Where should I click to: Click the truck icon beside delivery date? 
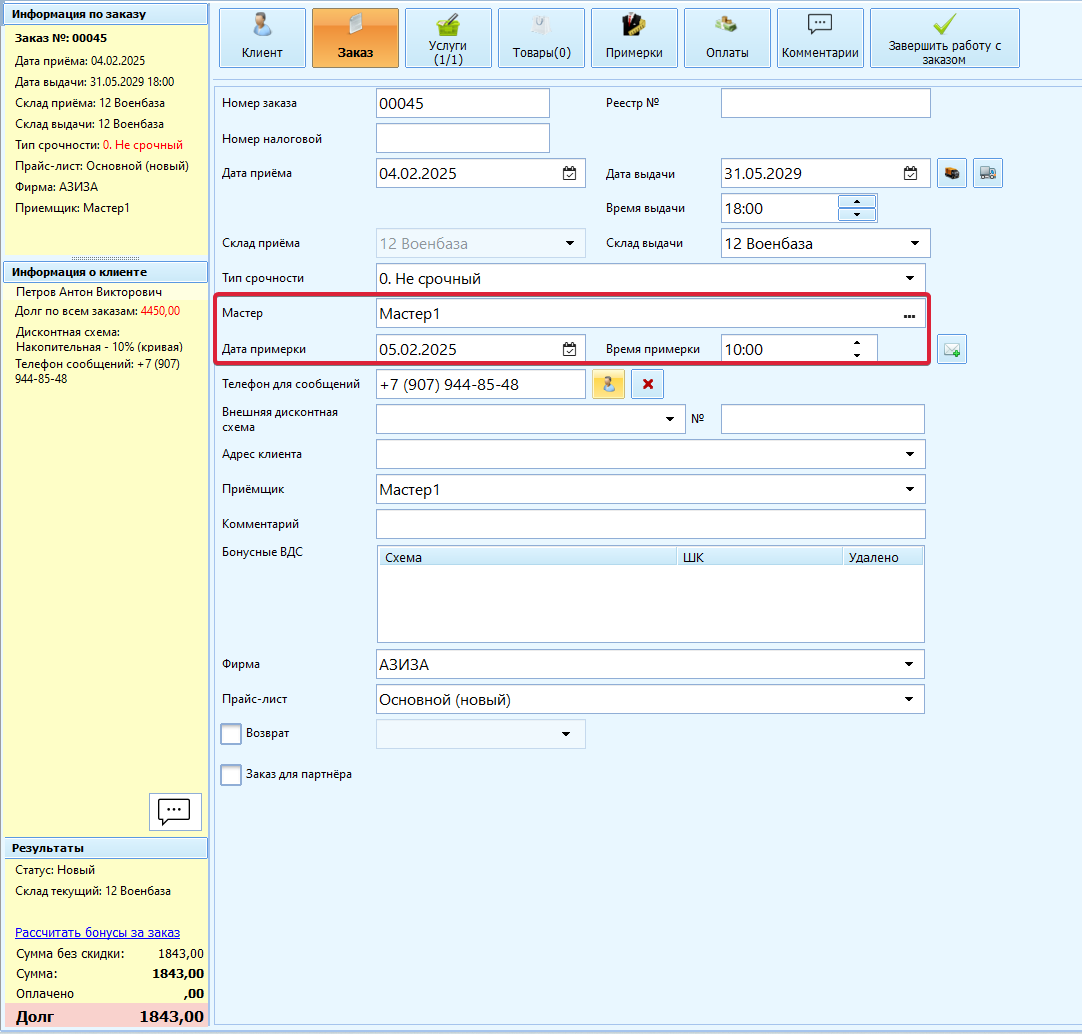tap(988, 174)
